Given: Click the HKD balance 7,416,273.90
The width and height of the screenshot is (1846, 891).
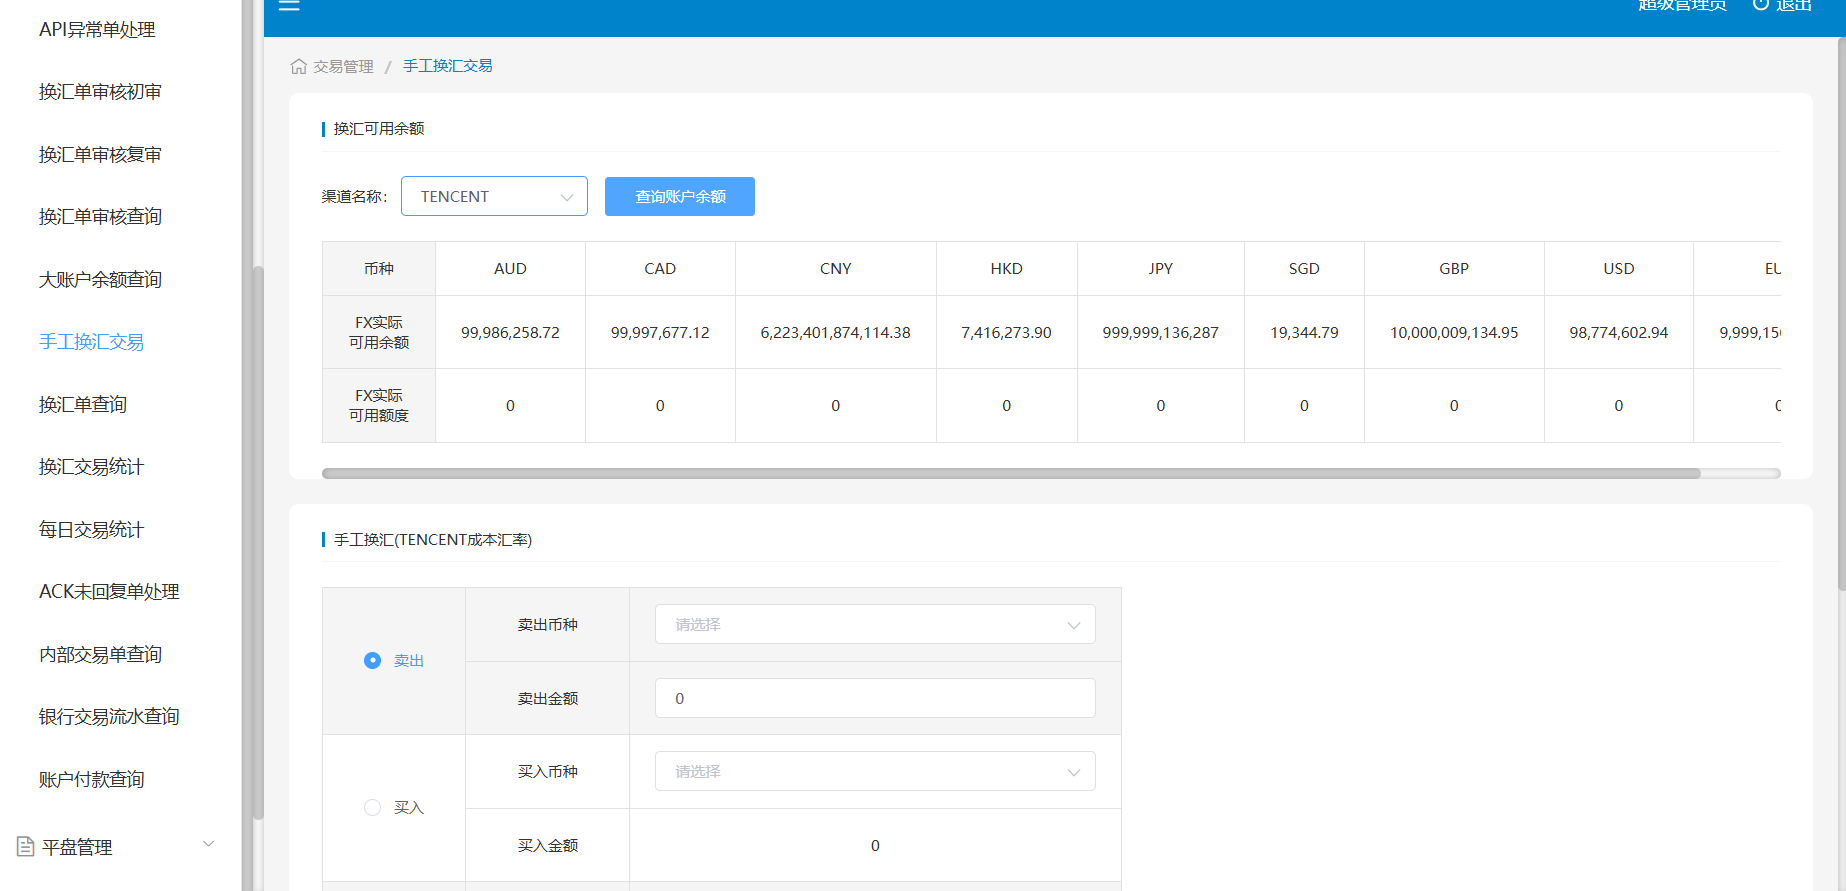Looking at the screenshot, I should click(1006, 333).
